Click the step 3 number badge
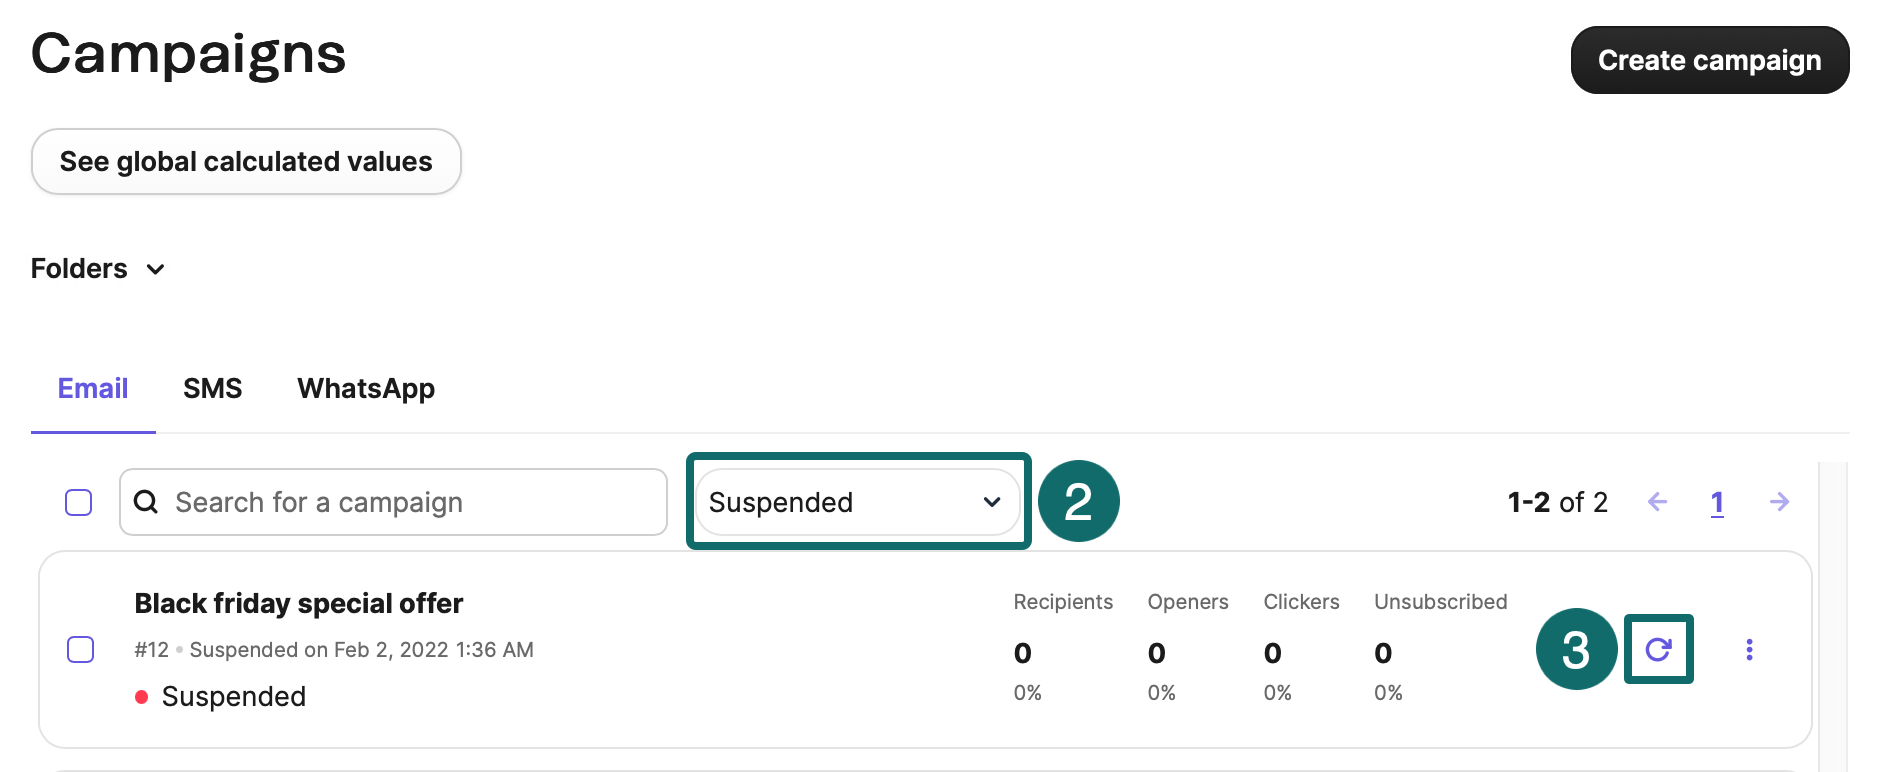Image resolution: width=1880 pixels, height=772 pixels. click(1576, 649)
